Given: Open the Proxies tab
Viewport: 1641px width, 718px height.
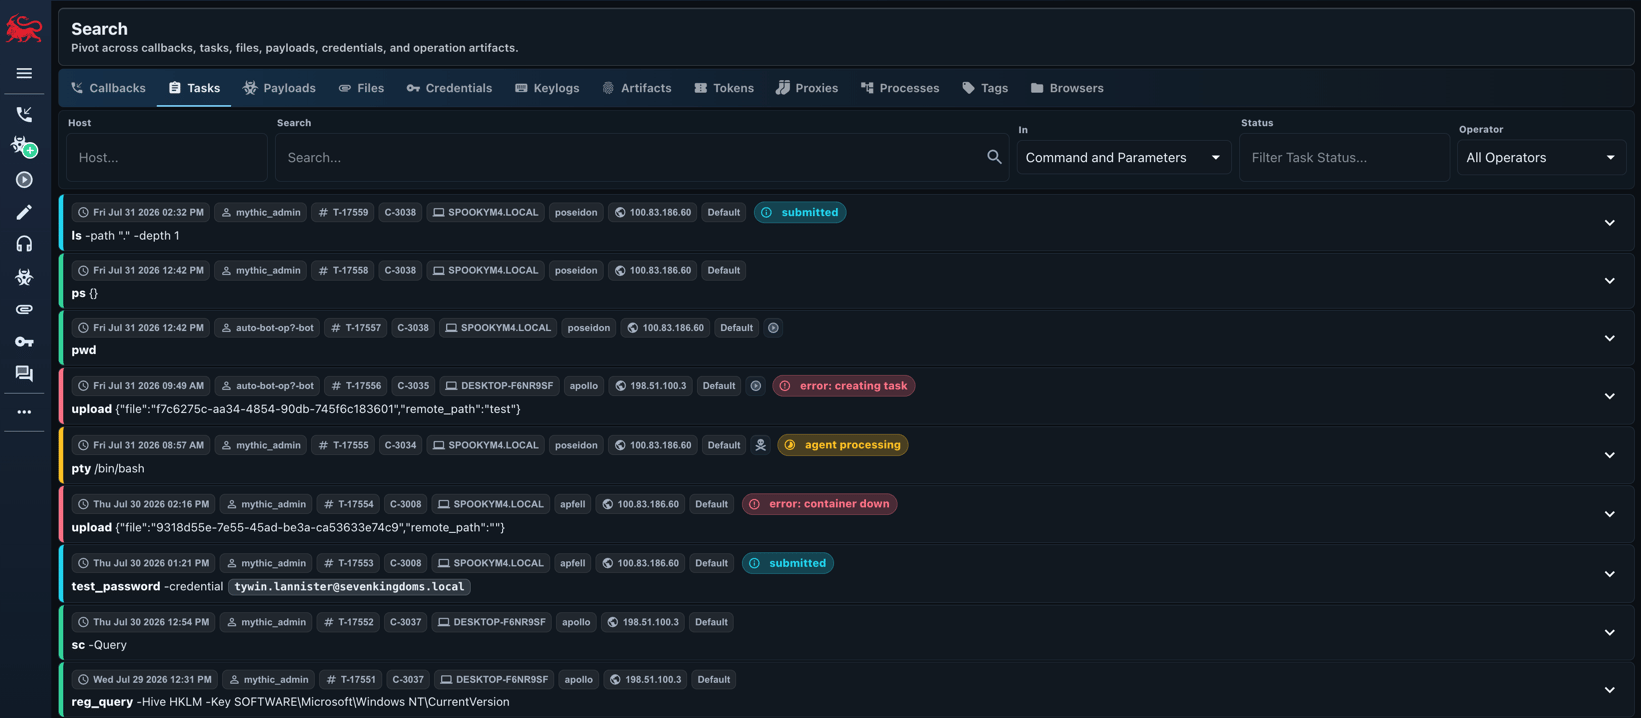Looking at the screenshot, I should [807, 88].
